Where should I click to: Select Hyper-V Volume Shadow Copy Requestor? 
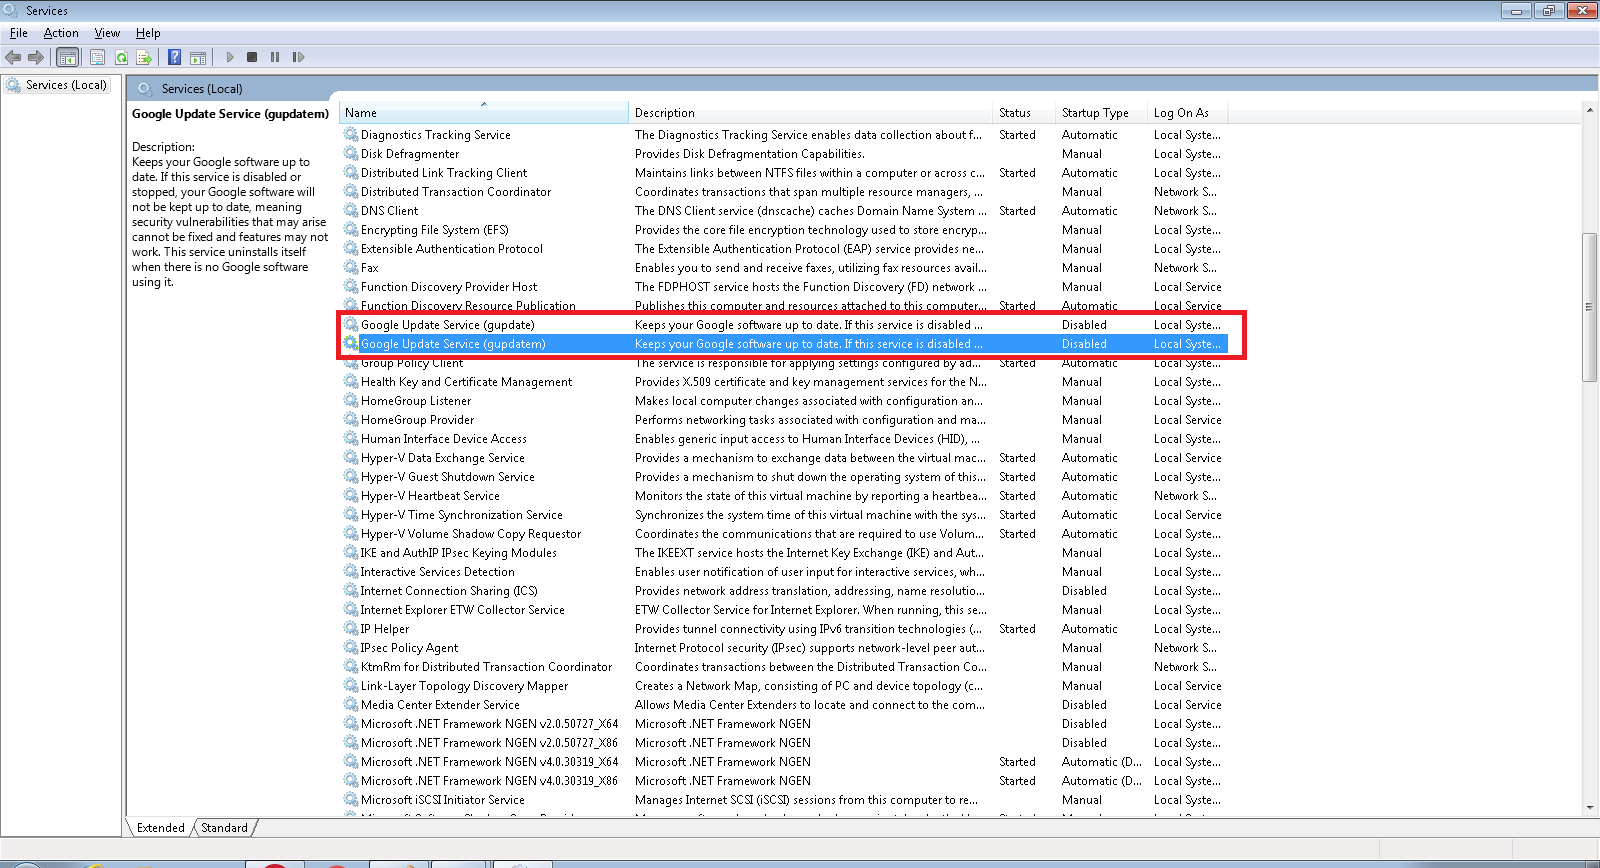pos(471,534)
